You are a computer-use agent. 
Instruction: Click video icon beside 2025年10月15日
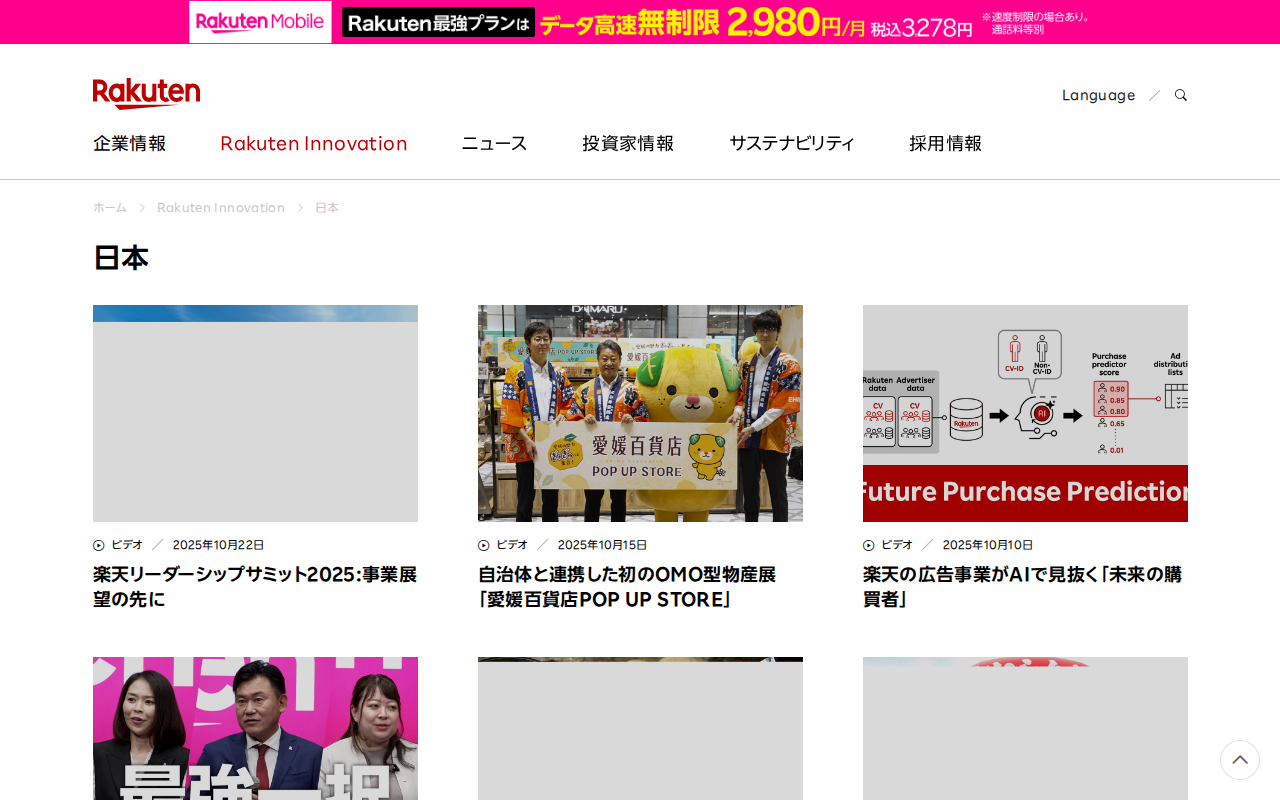click(484, 545)
